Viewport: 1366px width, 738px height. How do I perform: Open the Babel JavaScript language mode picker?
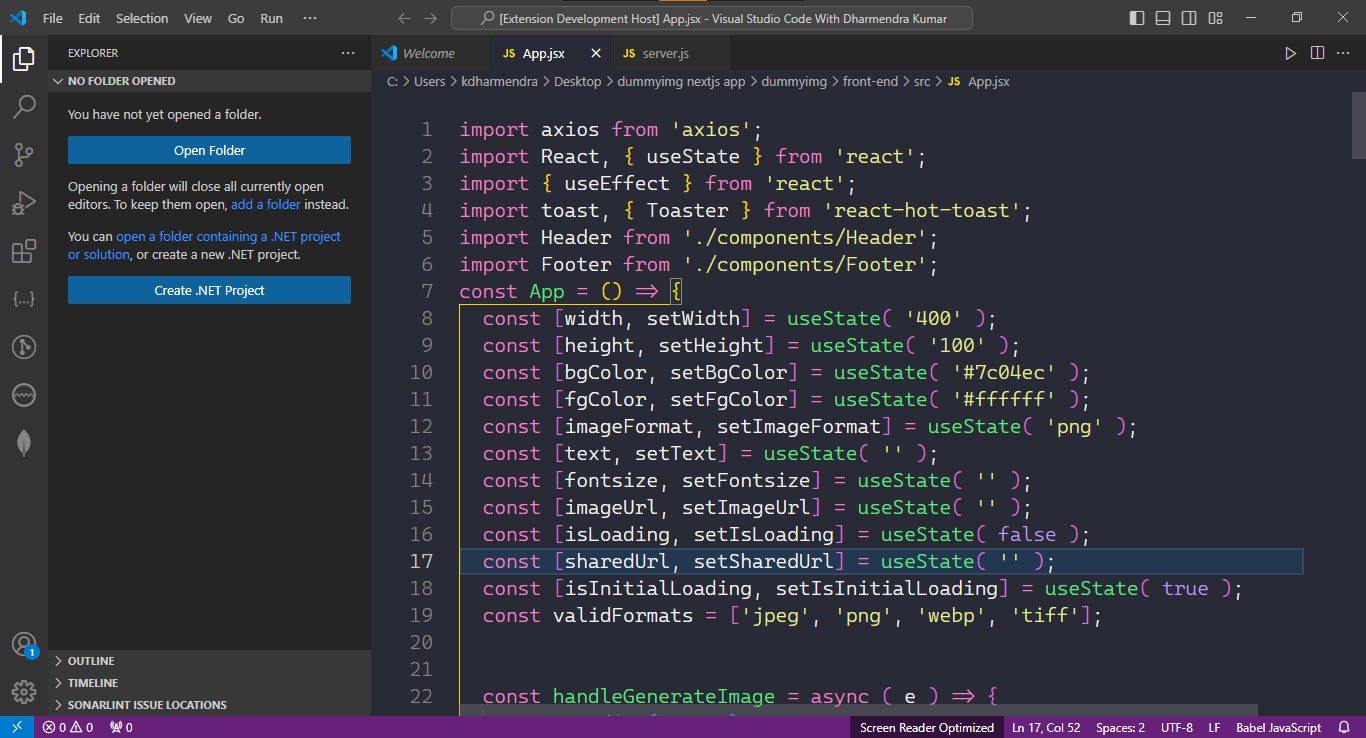tap(1279, 727)
